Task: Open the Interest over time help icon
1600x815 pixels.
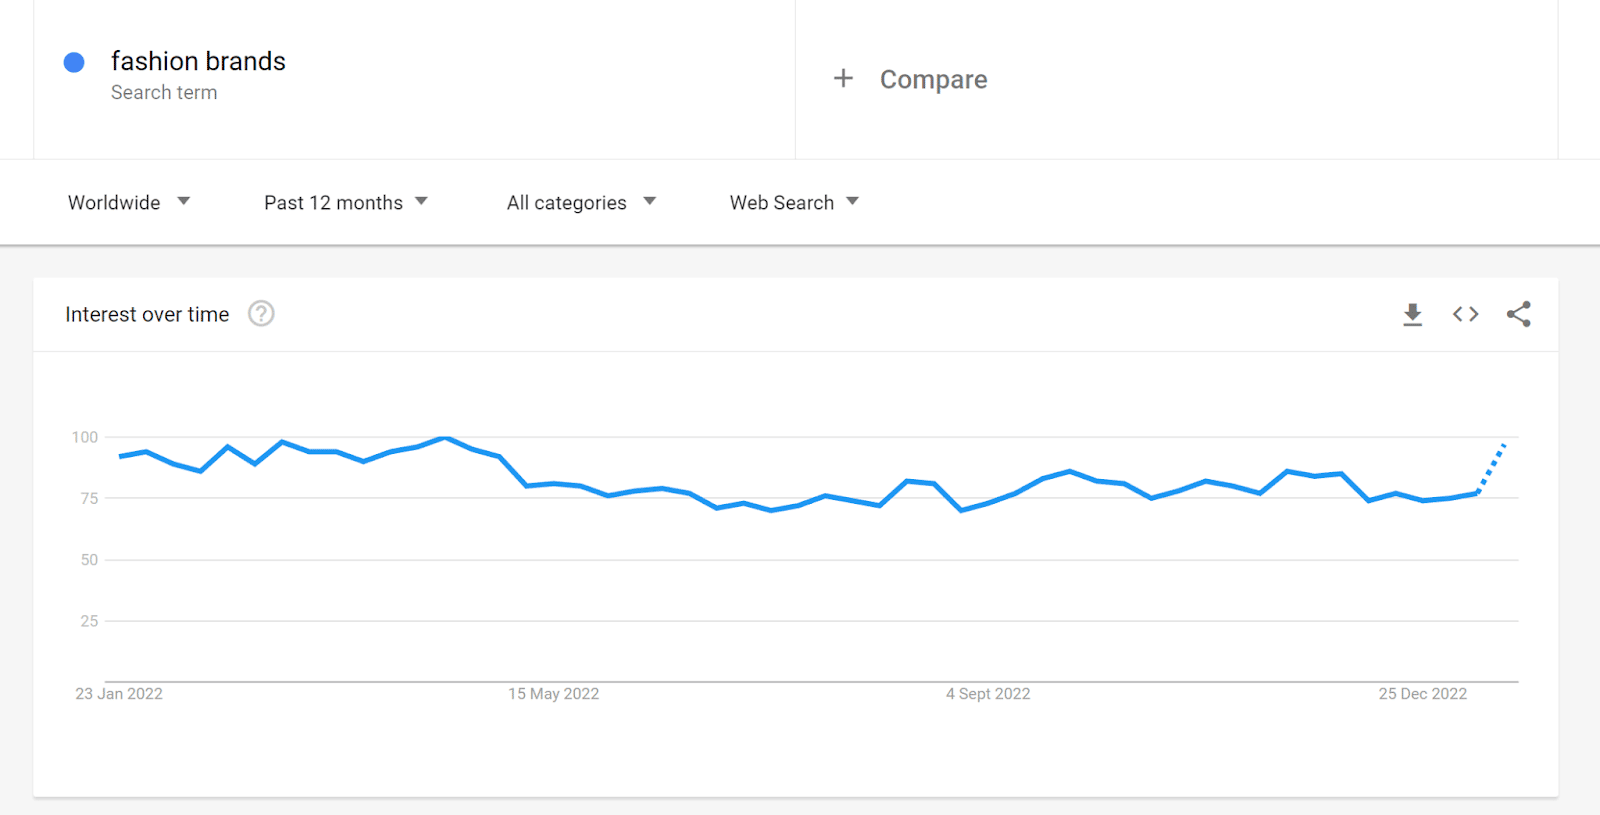Action: coord(261,314)
